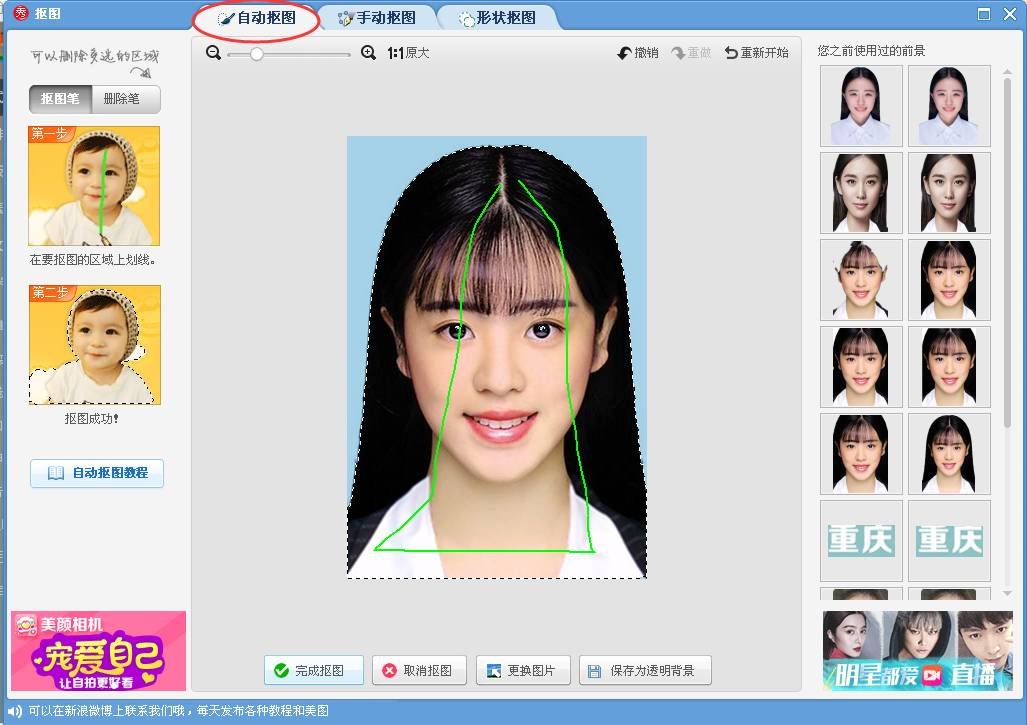Click the 重新开始 restart icon

click(x=731, y=53)
